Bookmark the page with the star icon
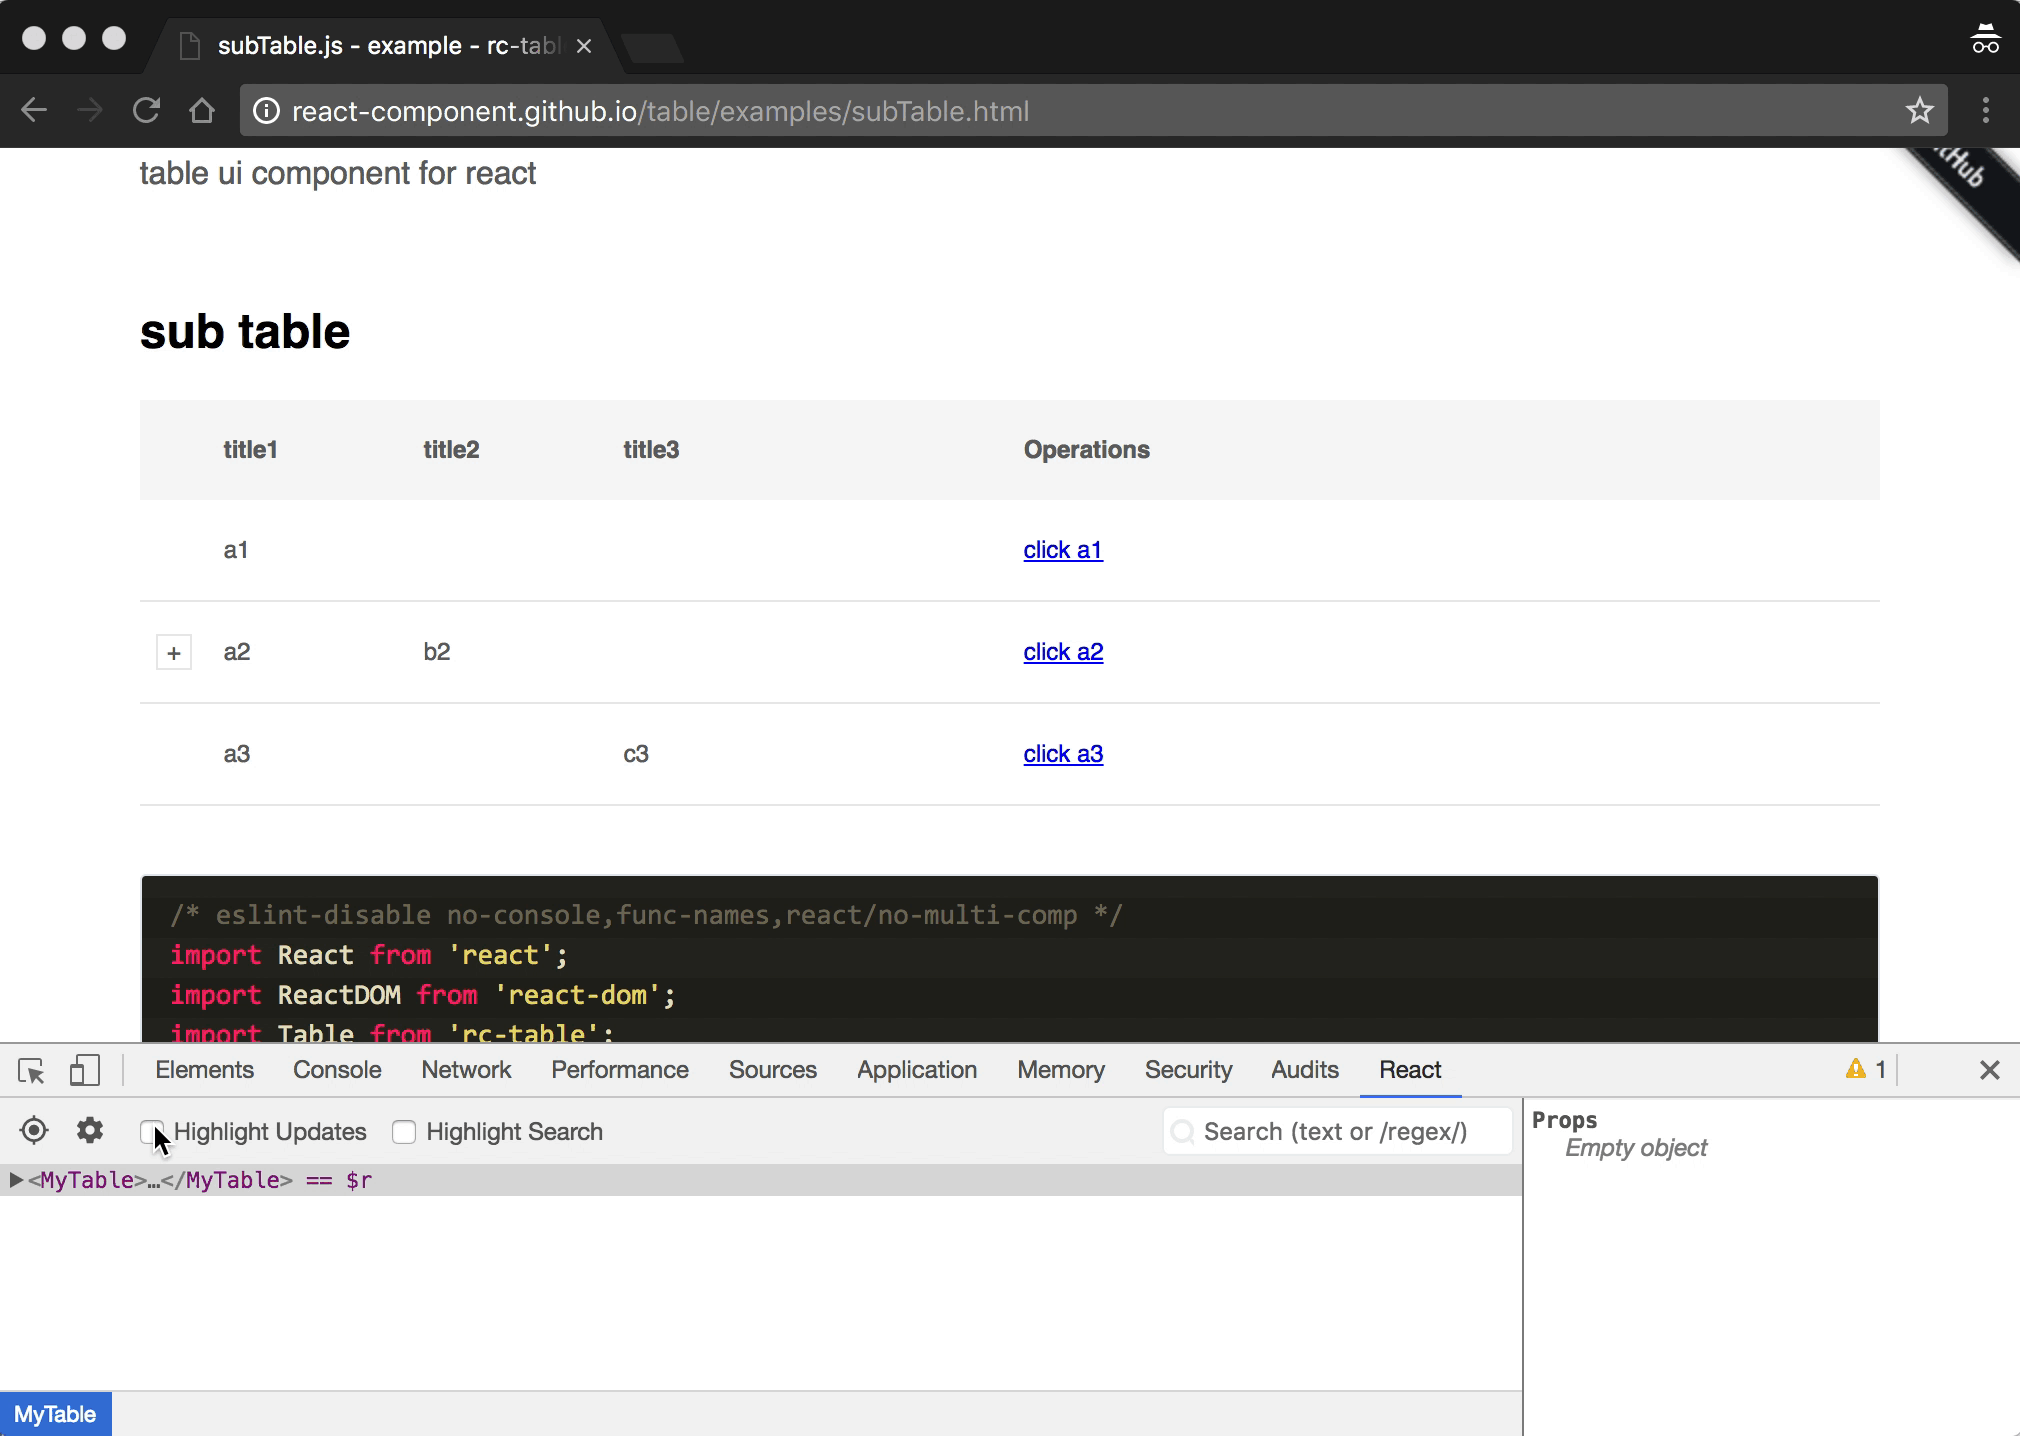2020x1436 pixels. [x=1919, y=111]
